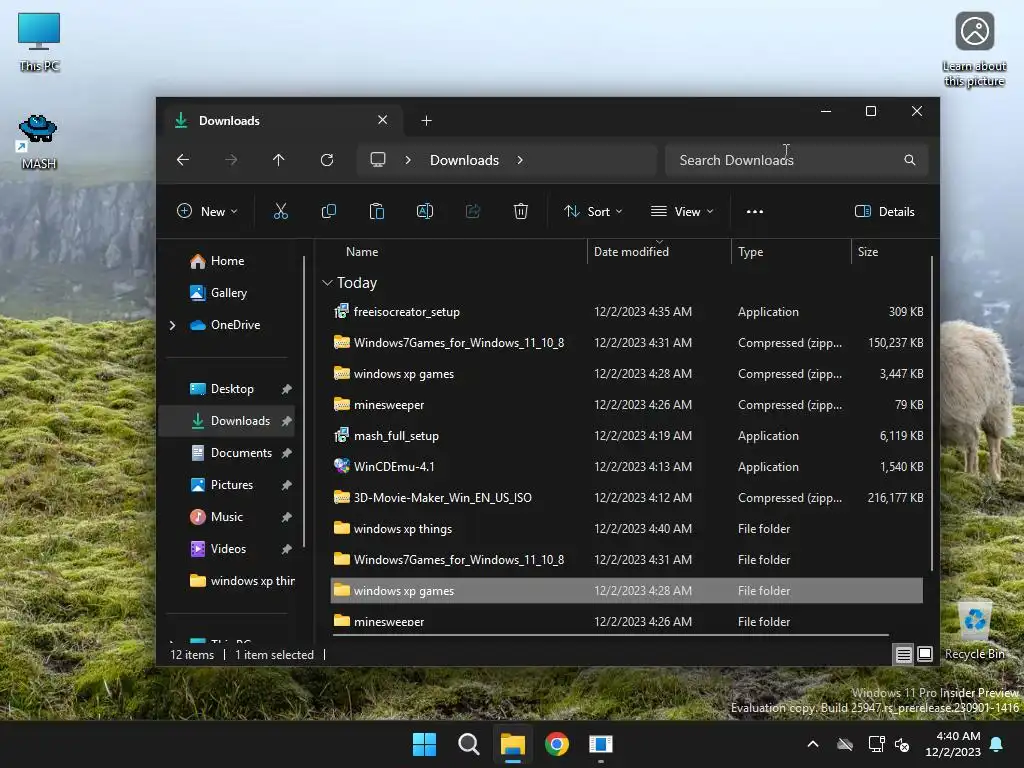Select WinCDEmu-4.1 file
The height and width of the screenshot is (768, 1024).
(627, 466)
